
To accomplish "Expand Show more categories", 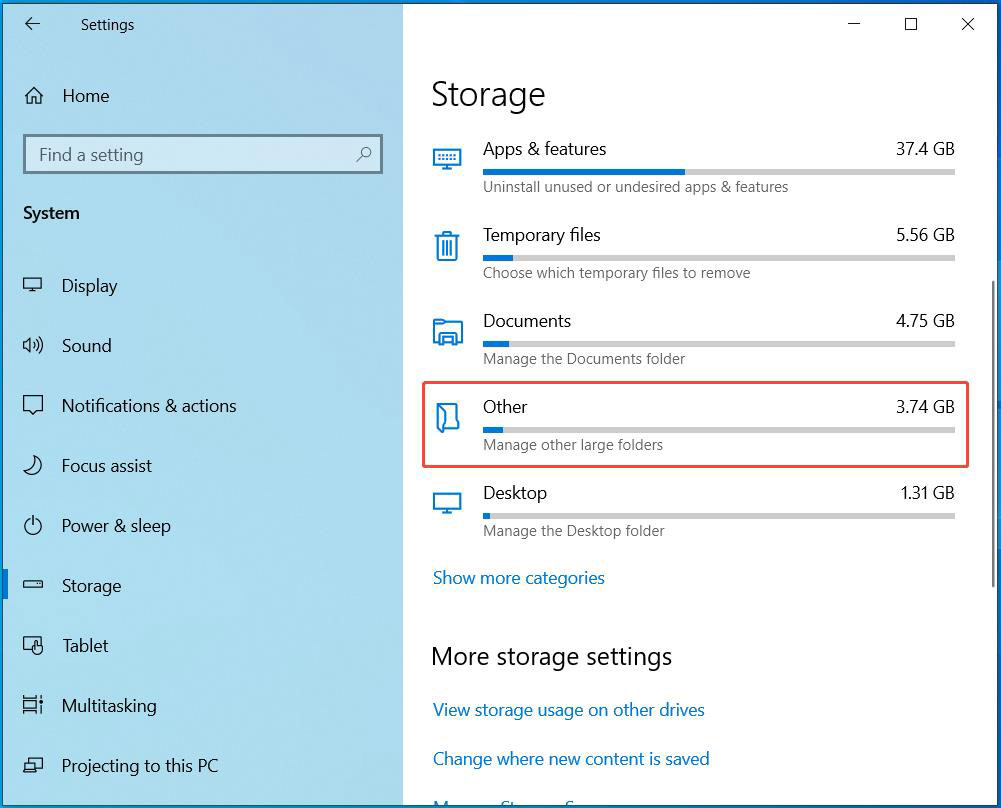I will (x=518, y=578).
